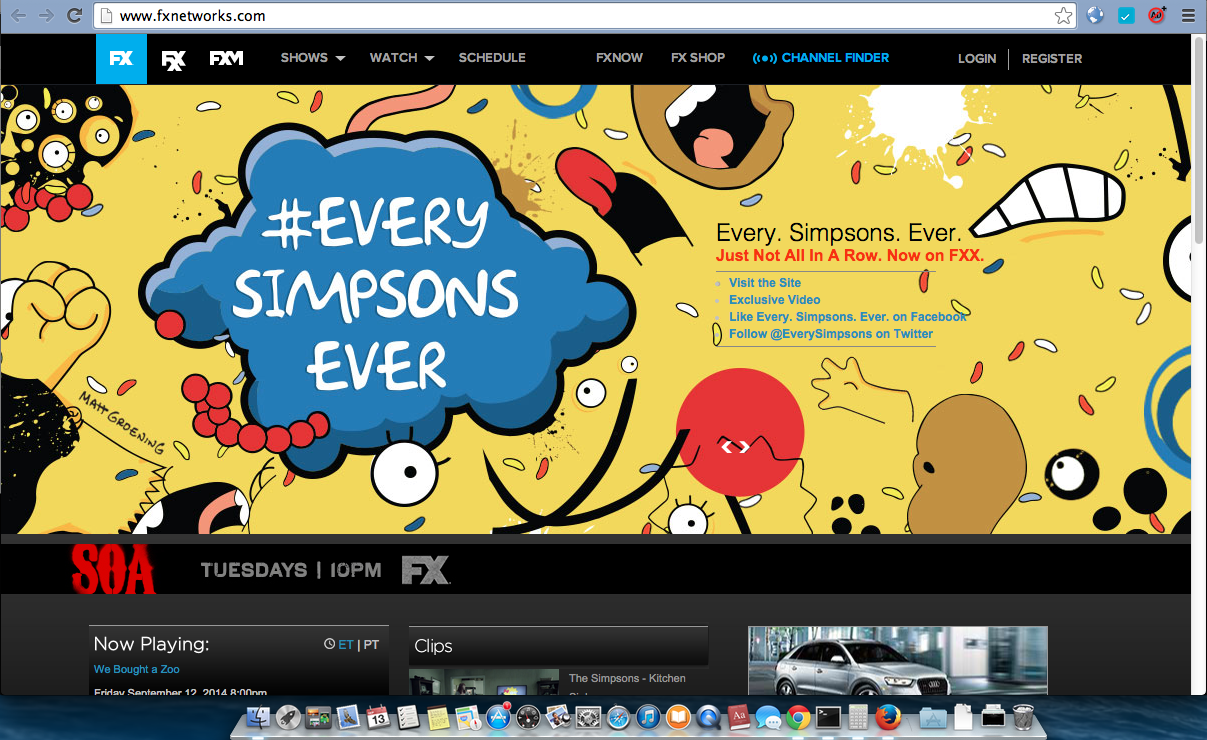1207x740 pixels.
Task: Go to FX SHOP
Action: [x=698, y=58]
